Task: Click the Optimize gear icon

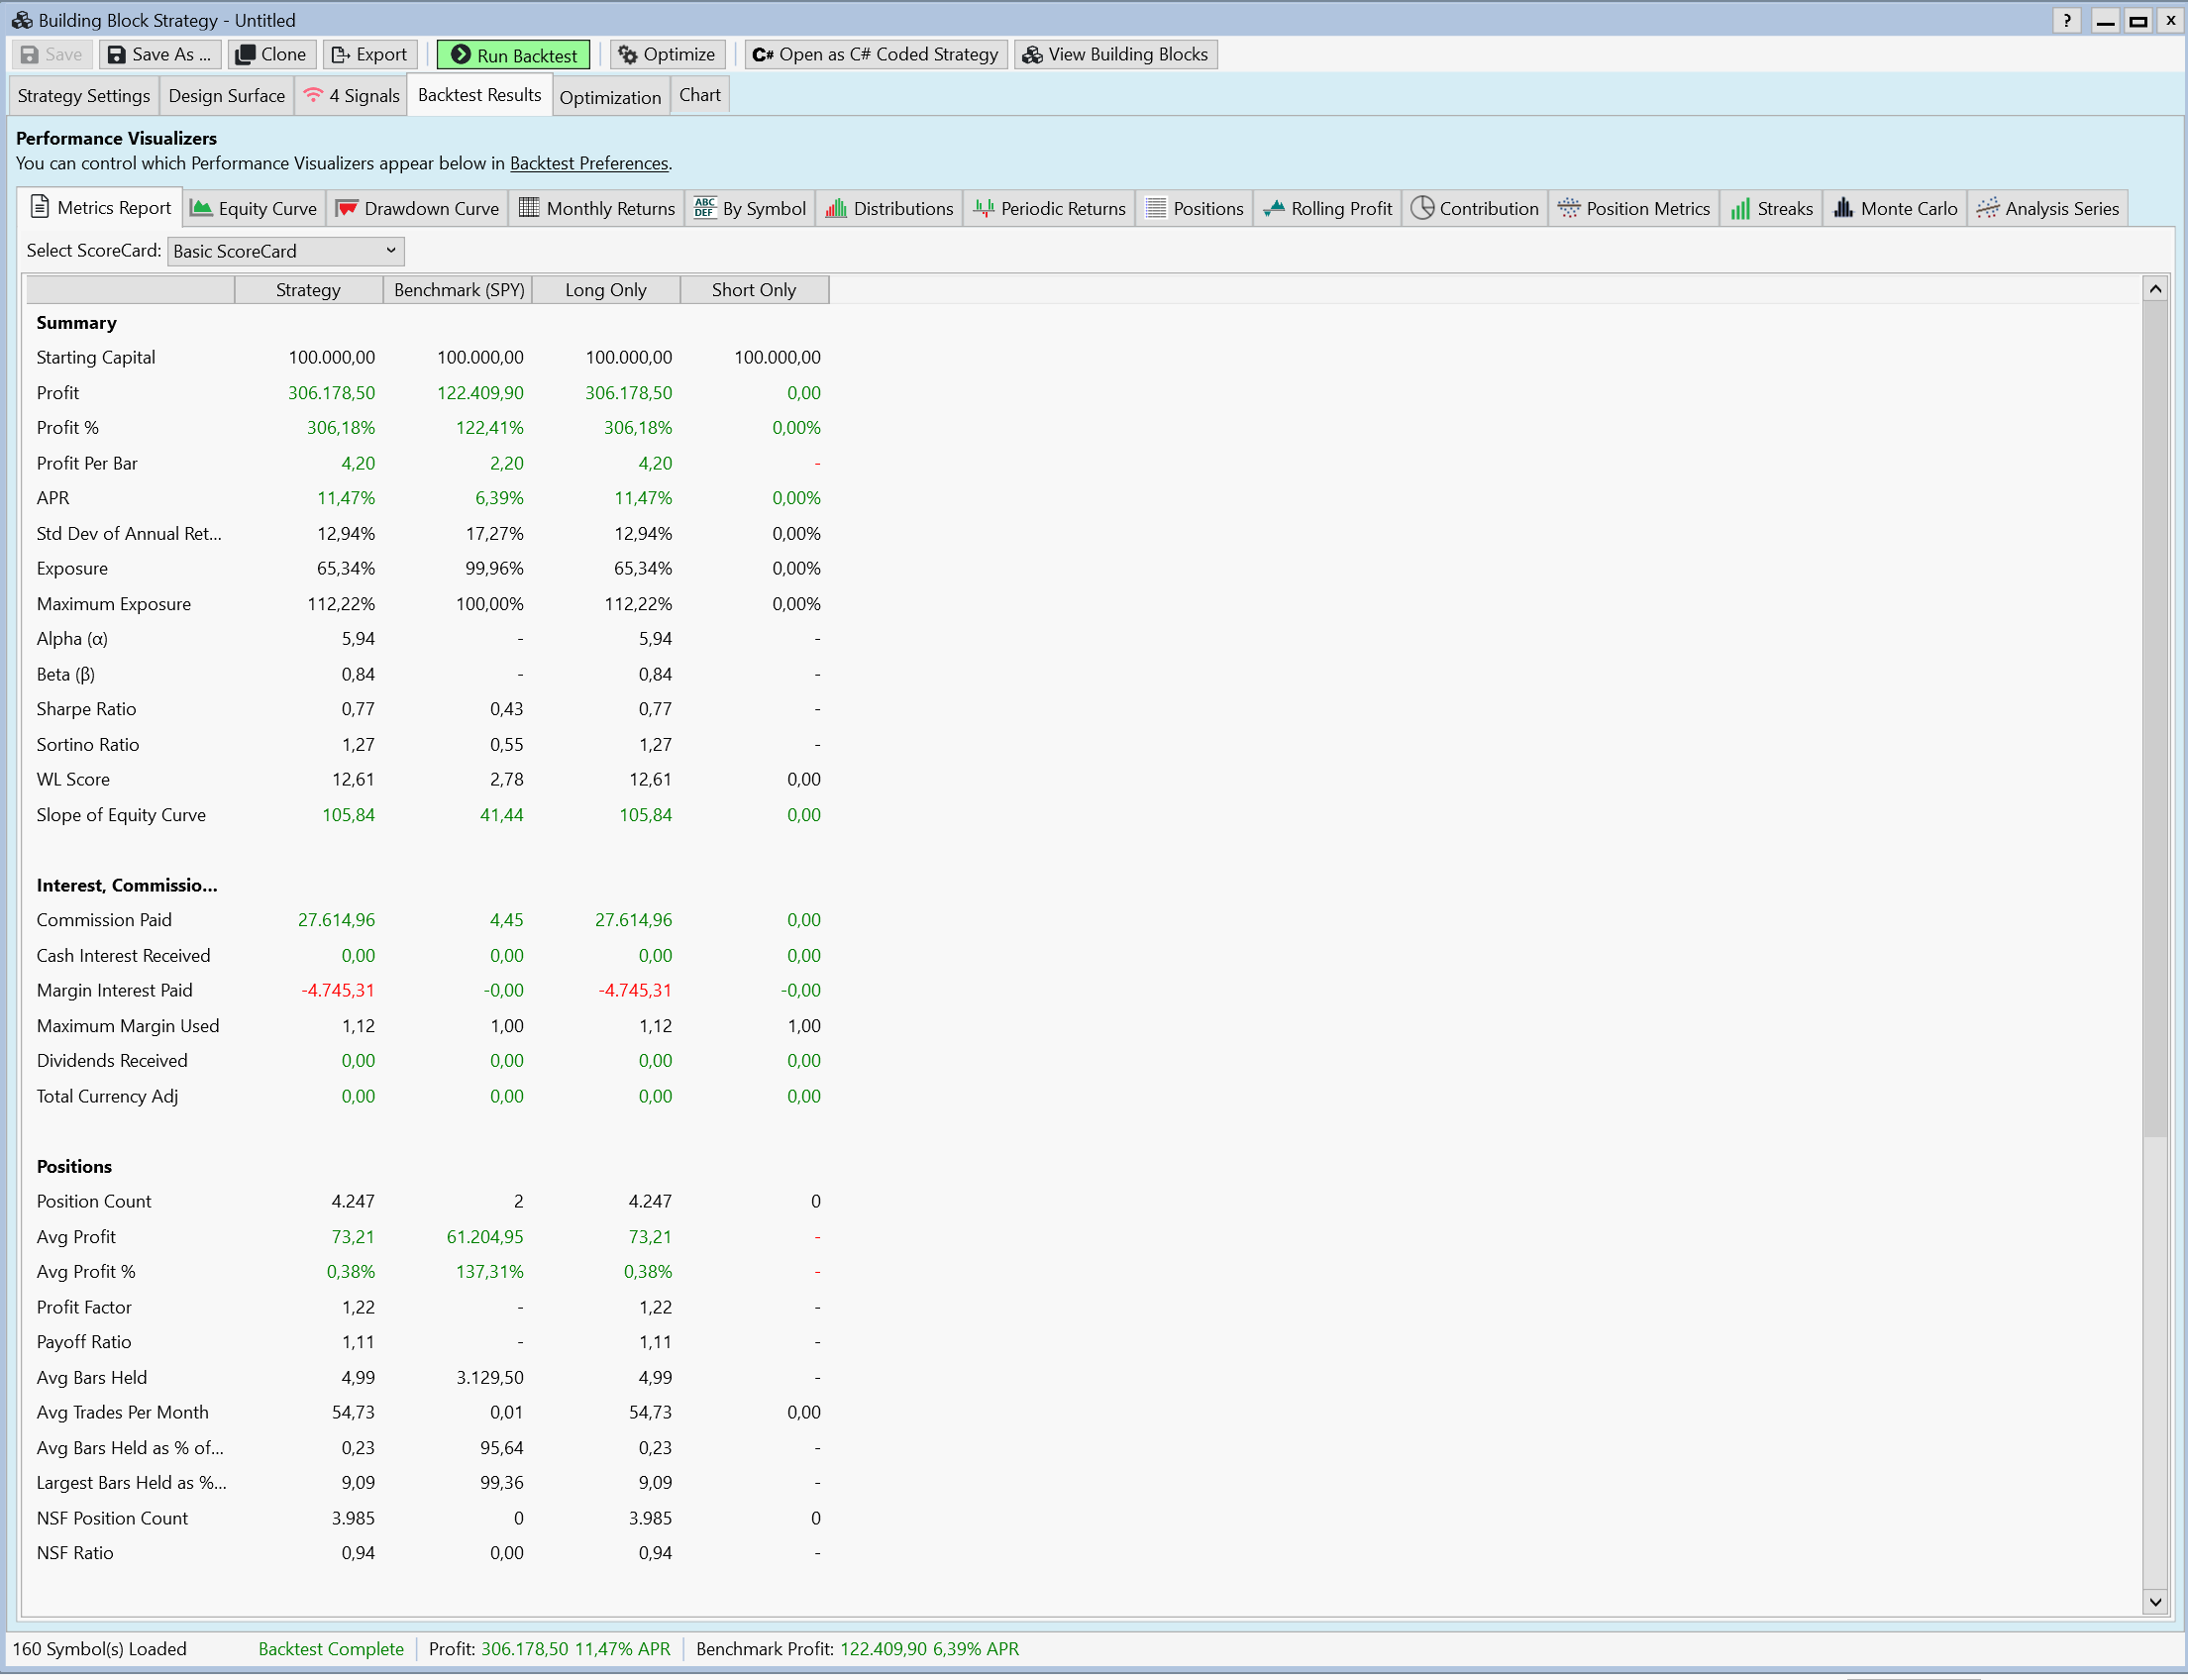Action: click(x=628, y=55)
